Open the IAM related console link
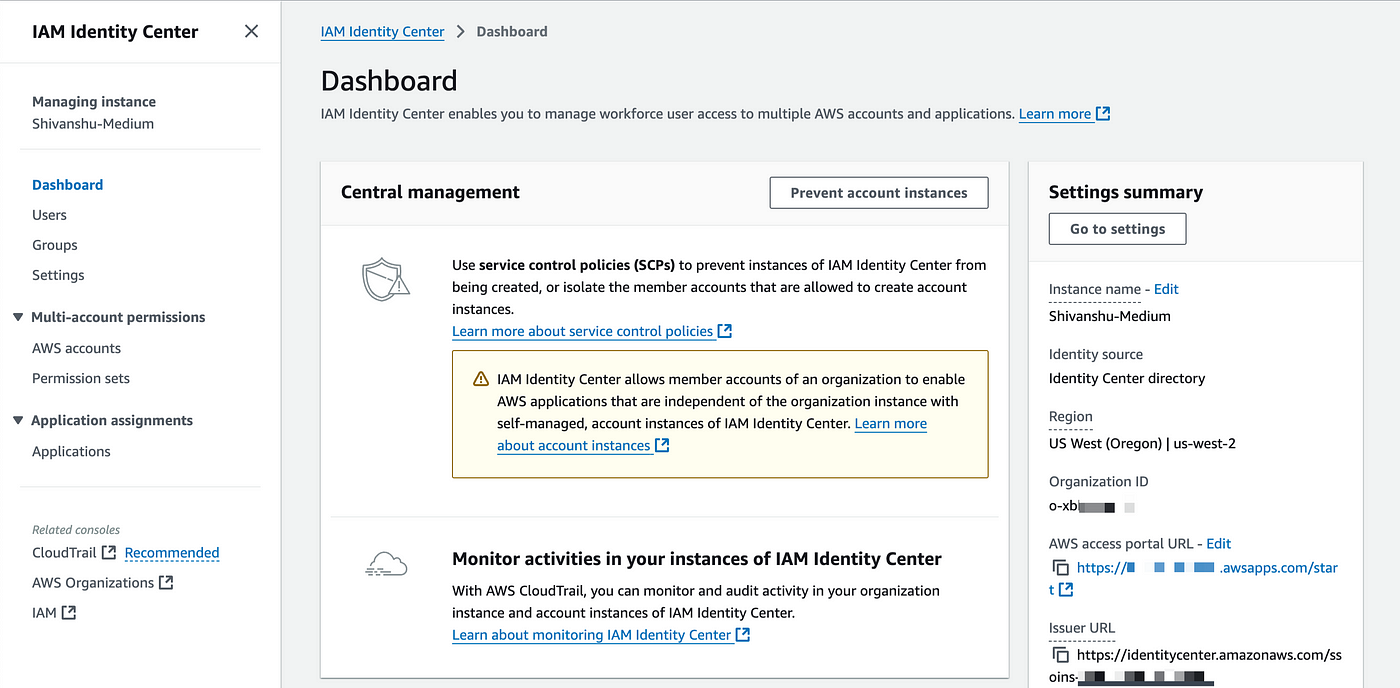 click(x=44, y=612)
